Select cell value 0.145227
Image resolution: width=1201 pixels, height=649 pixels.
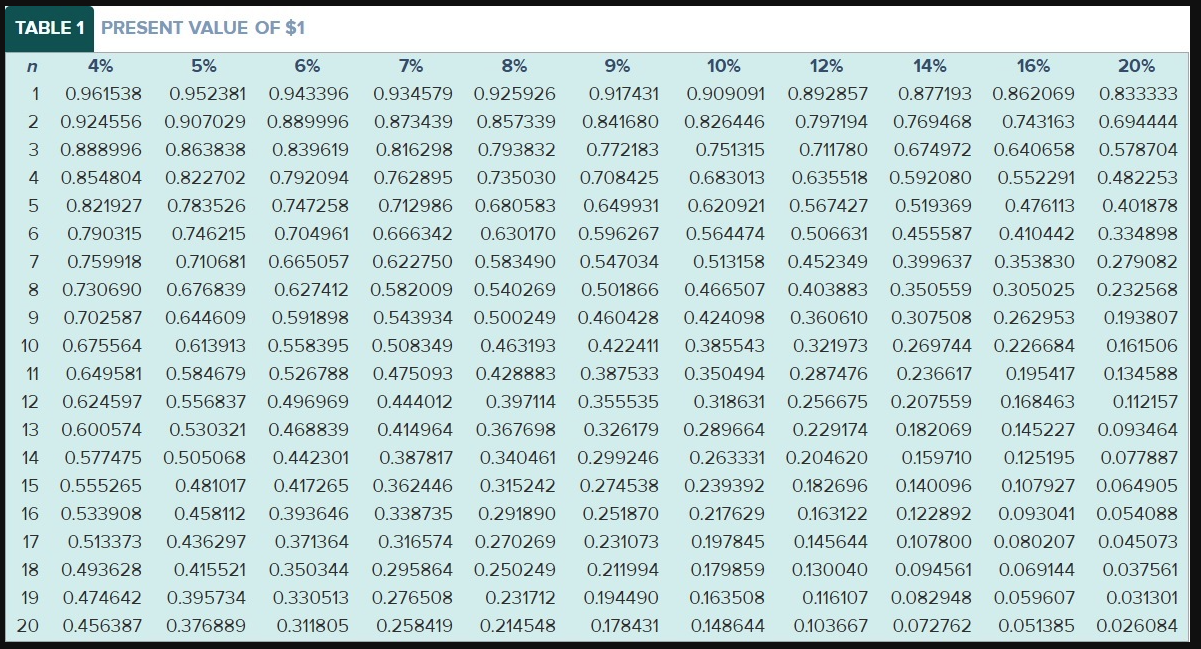1039,430
